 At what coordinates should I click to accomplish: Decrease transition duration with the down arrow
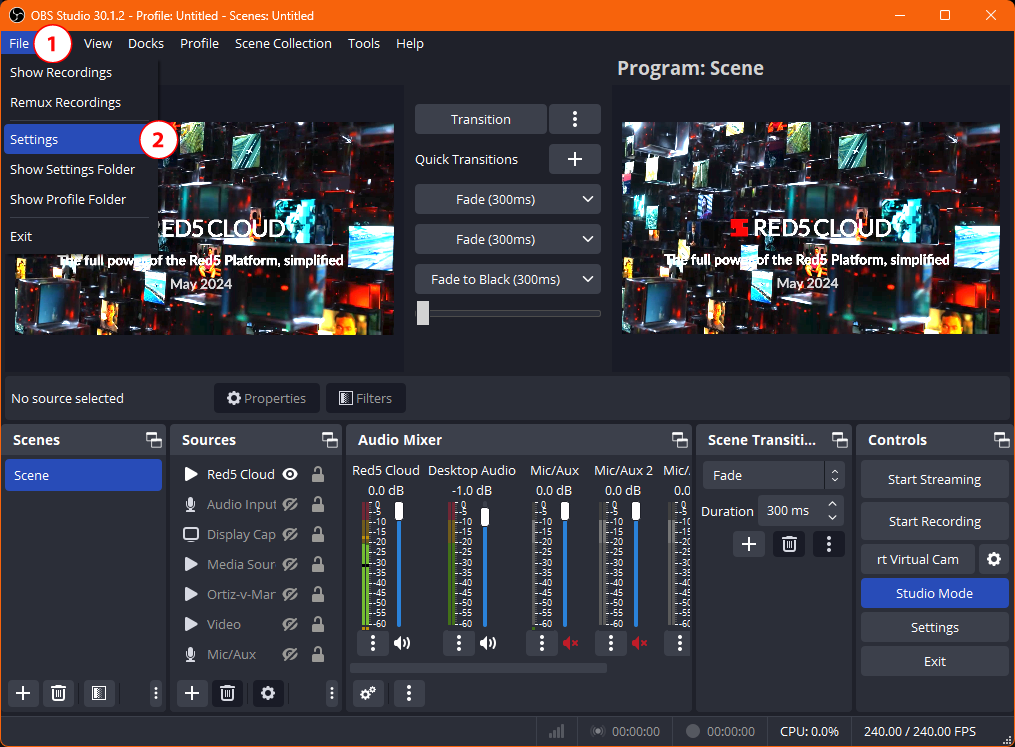pos(832,517)
